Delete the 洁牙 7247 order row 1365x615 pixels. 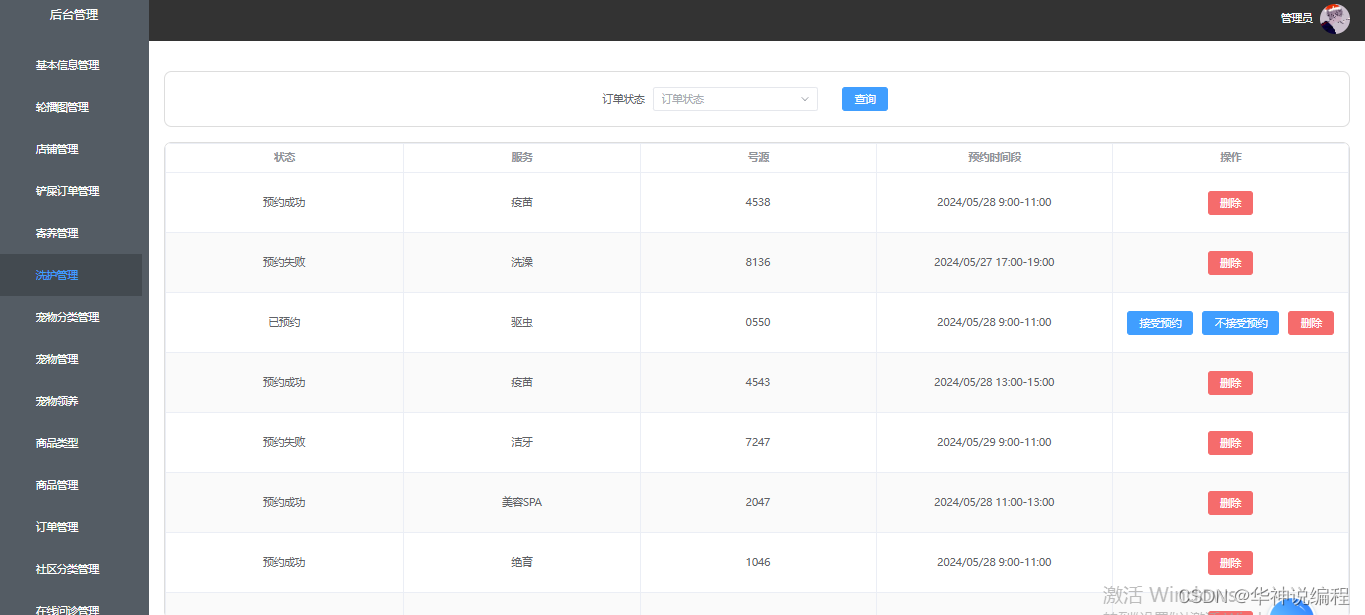click(x=1230, y=443)
